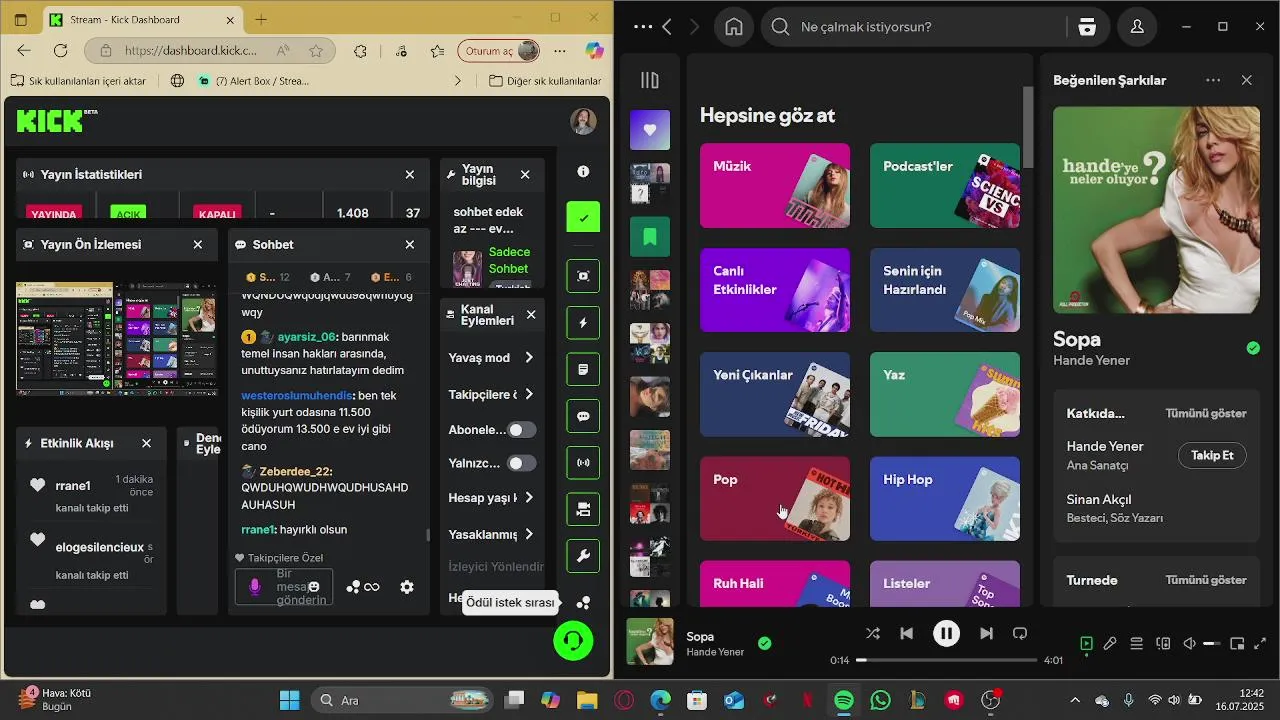
Task: Toggle repeat mode in Spotify
Action: [x=1020, y=633]
